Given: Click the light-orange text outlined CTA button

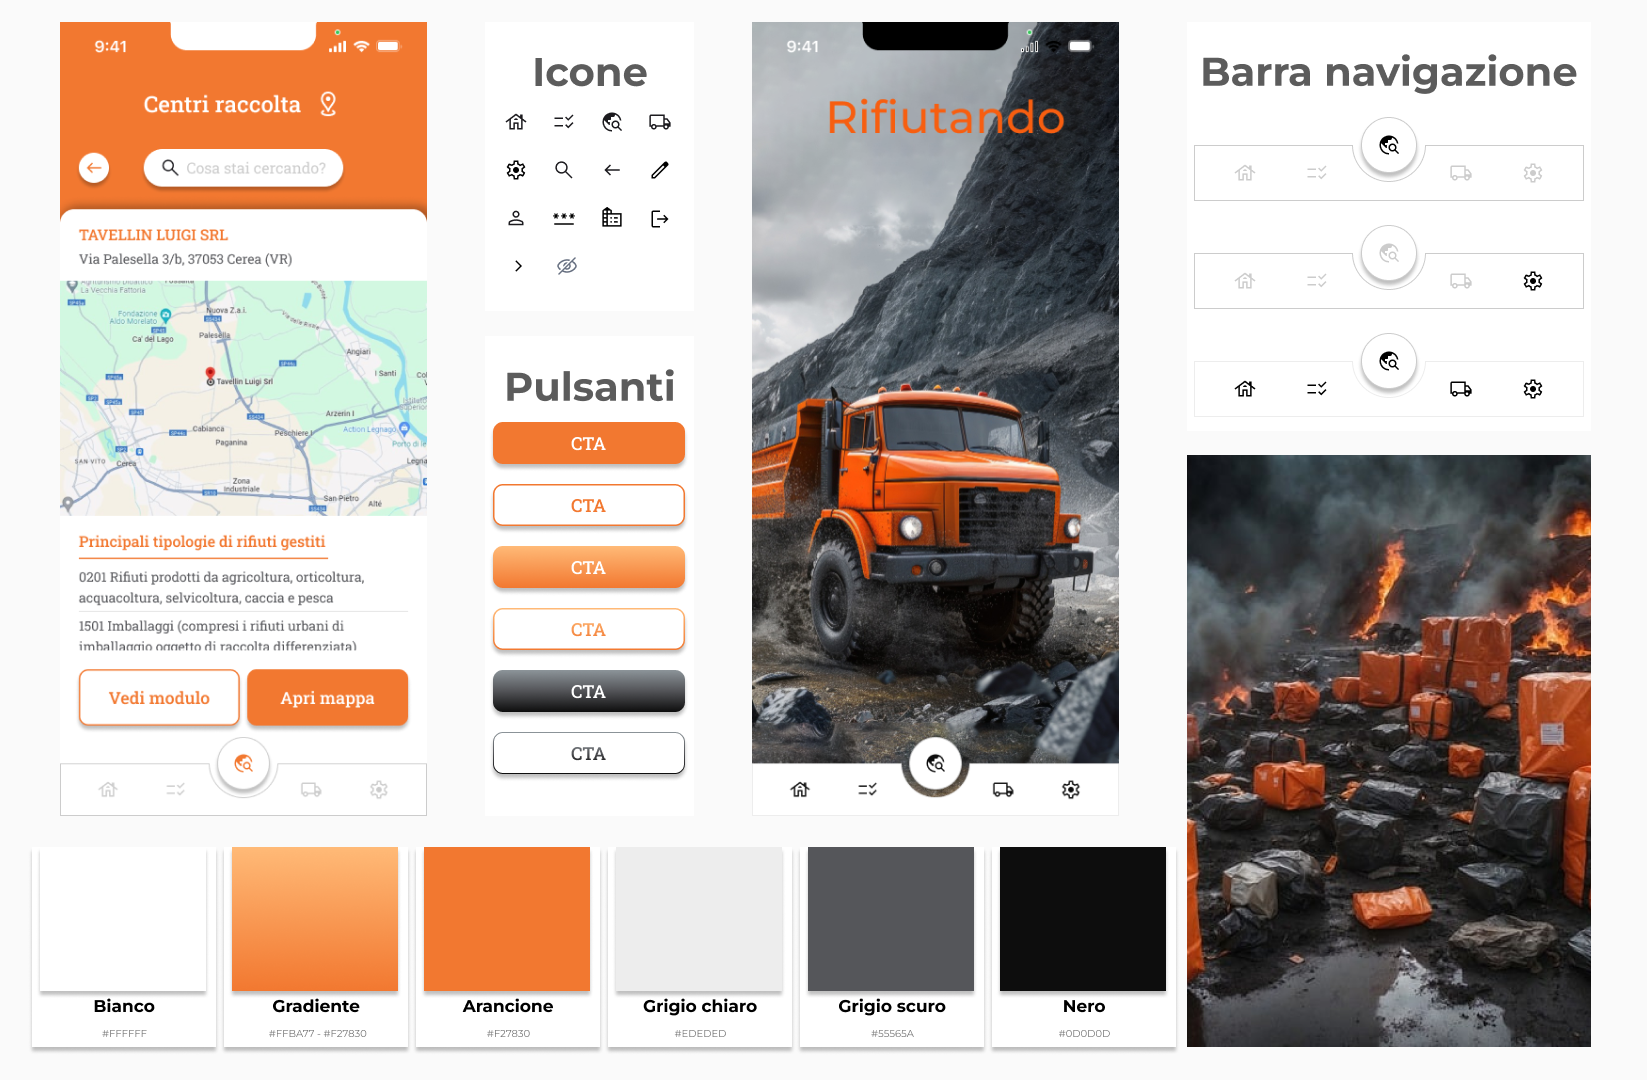Looking at the screenshot, I should coord(588,630).
